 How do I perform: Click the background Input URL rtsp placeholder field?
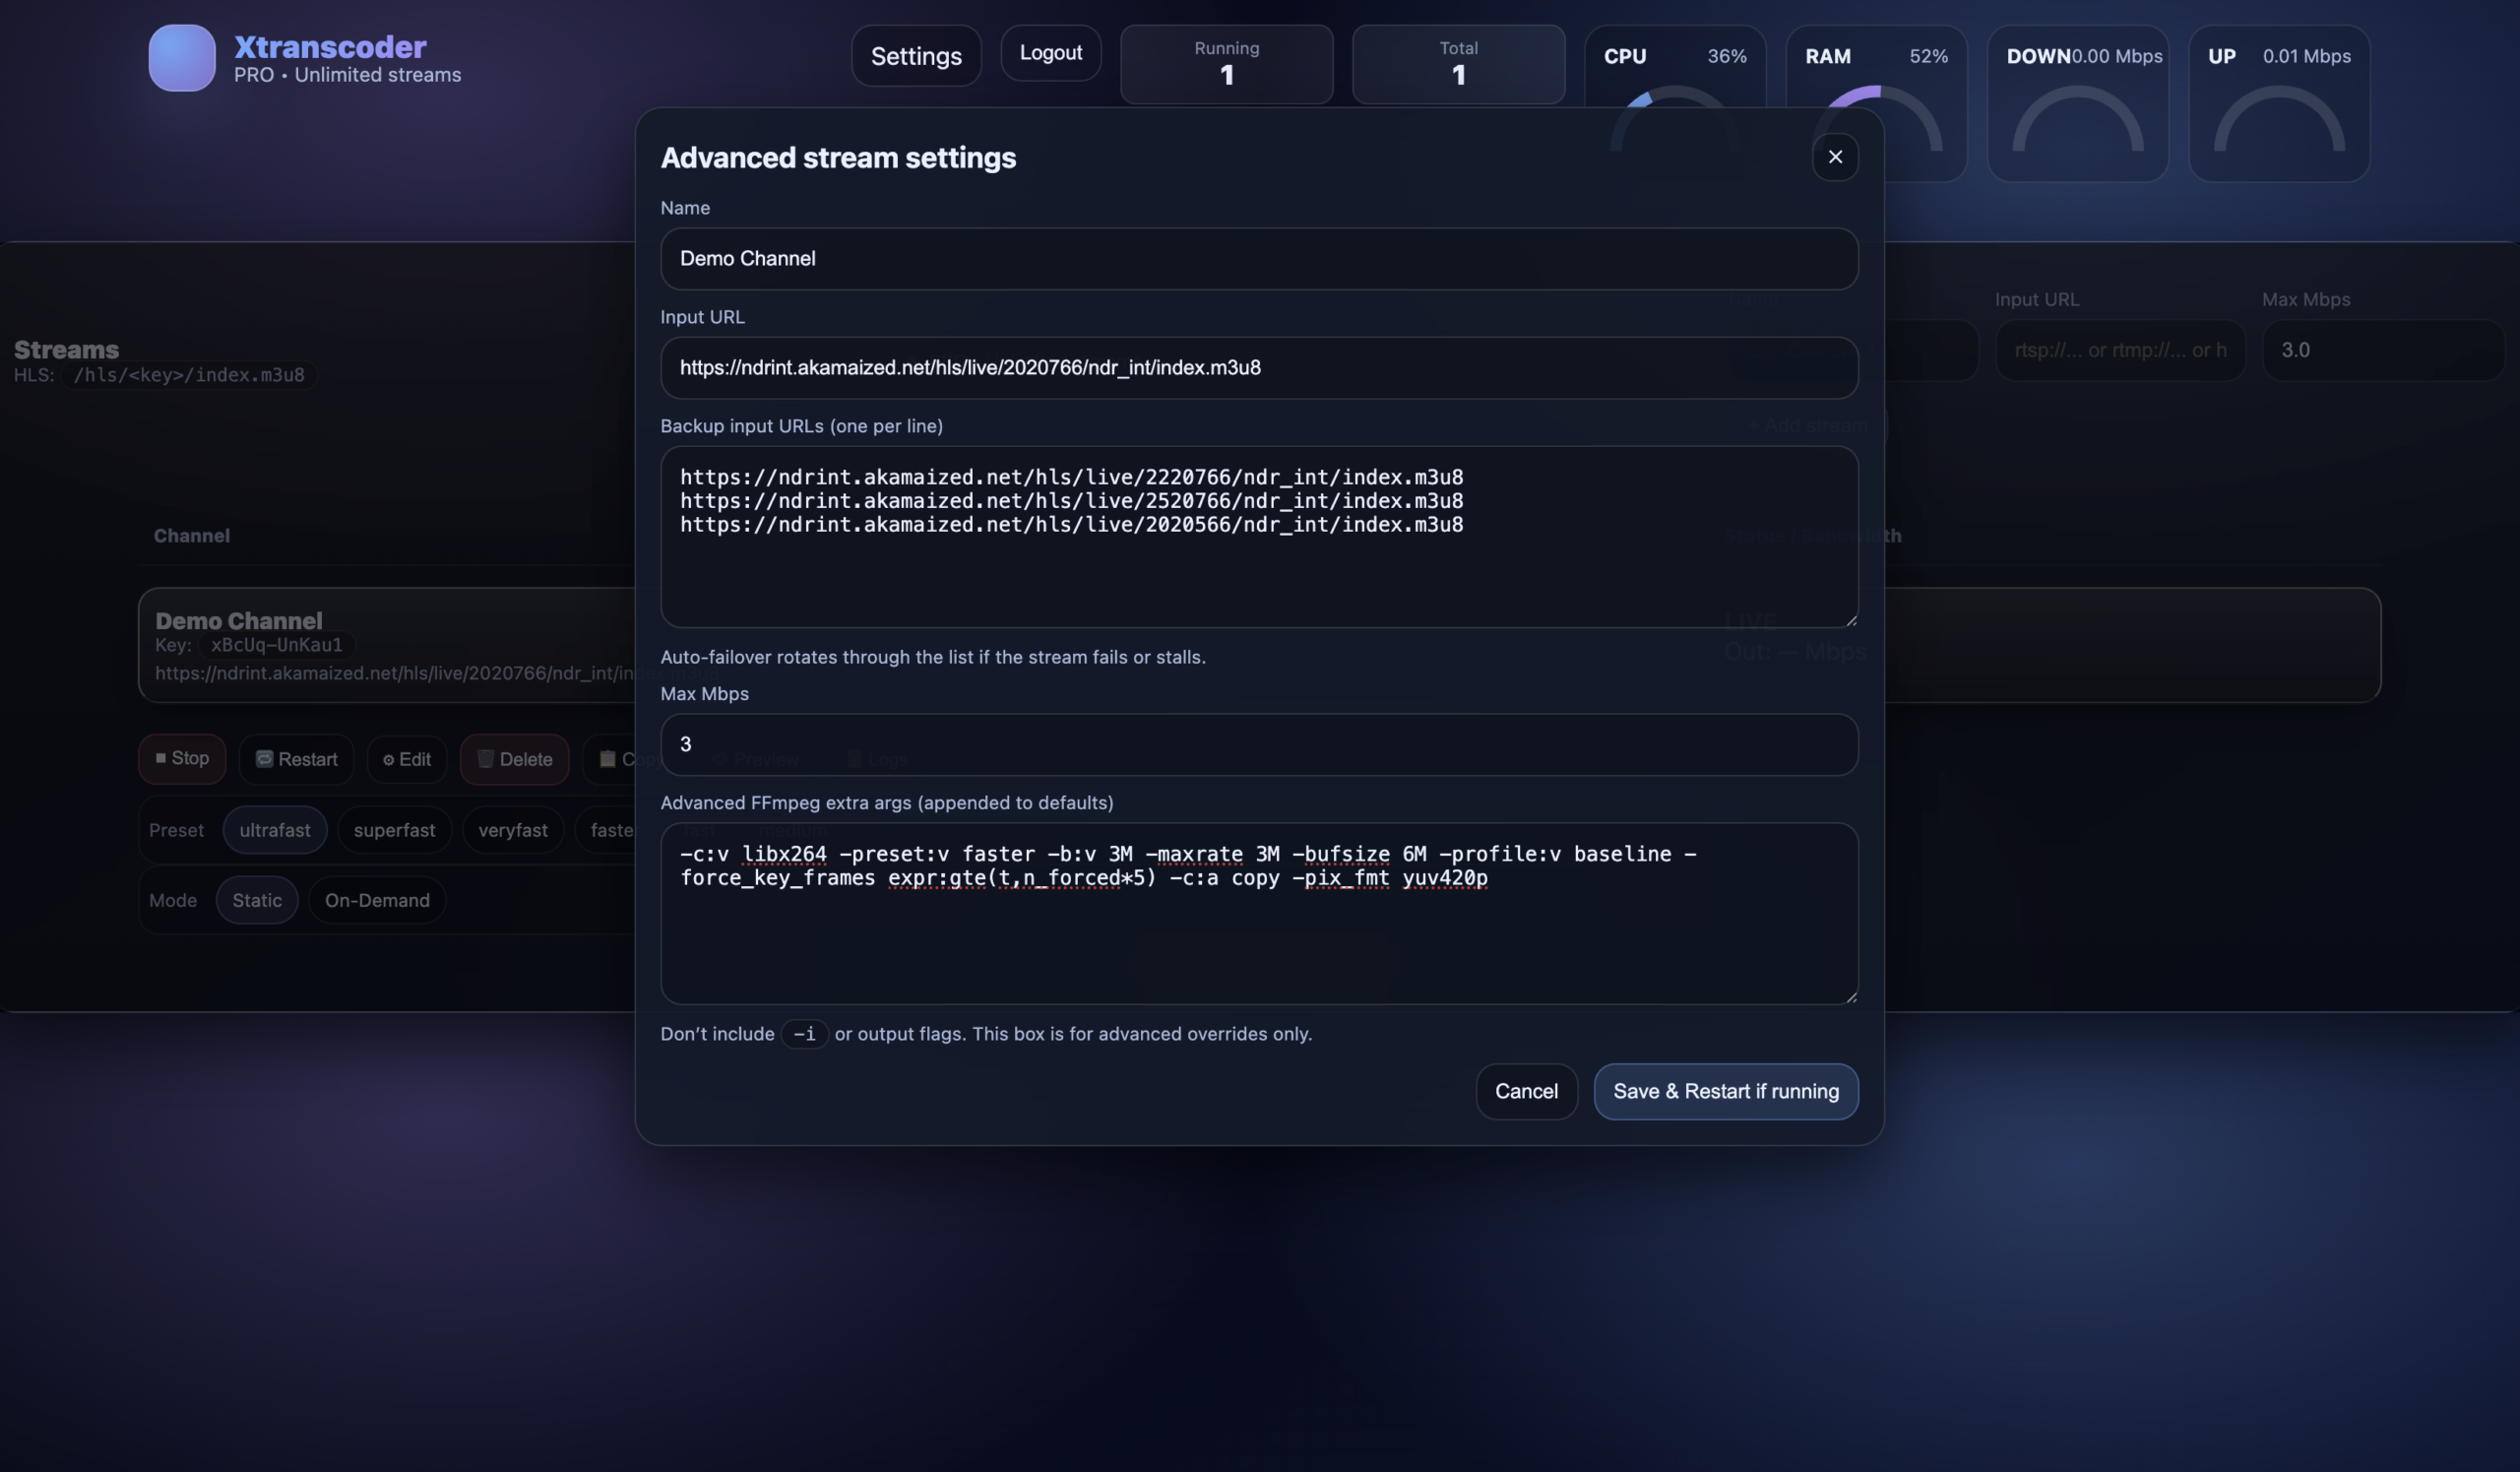2120,350
